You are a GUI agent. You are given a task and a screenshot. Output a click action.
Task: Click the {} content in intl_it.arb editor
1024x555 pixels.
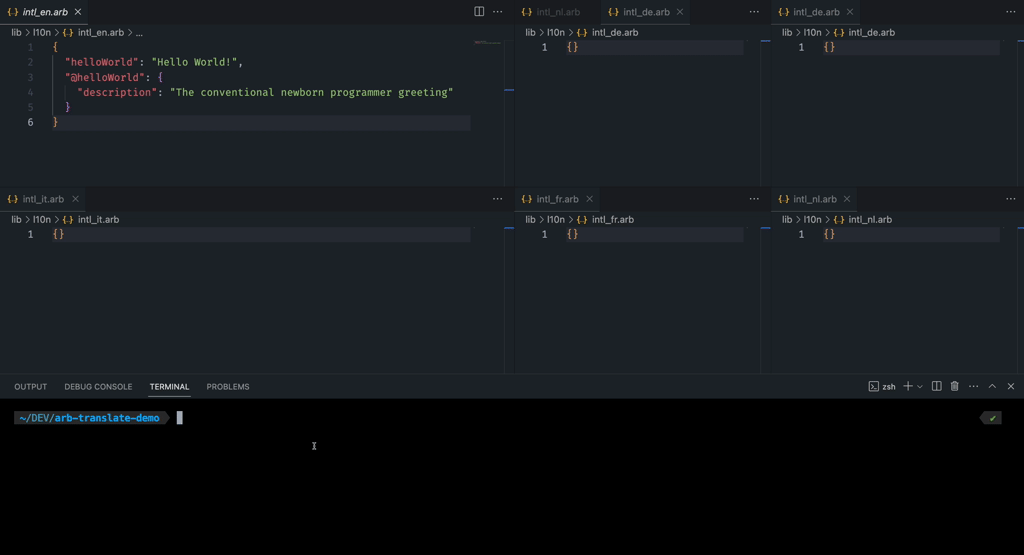58,234
